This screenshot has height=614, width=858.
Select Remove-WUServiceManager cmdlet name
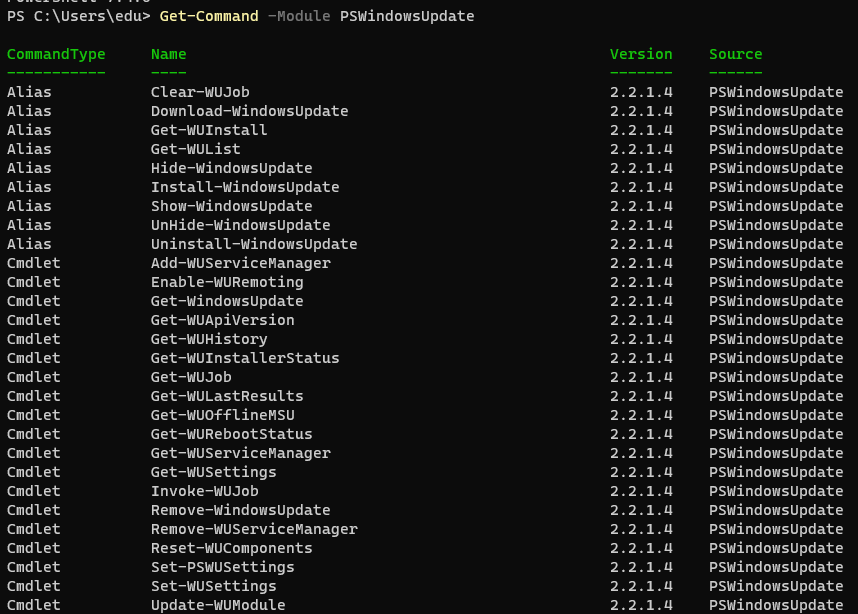point(254,529)
